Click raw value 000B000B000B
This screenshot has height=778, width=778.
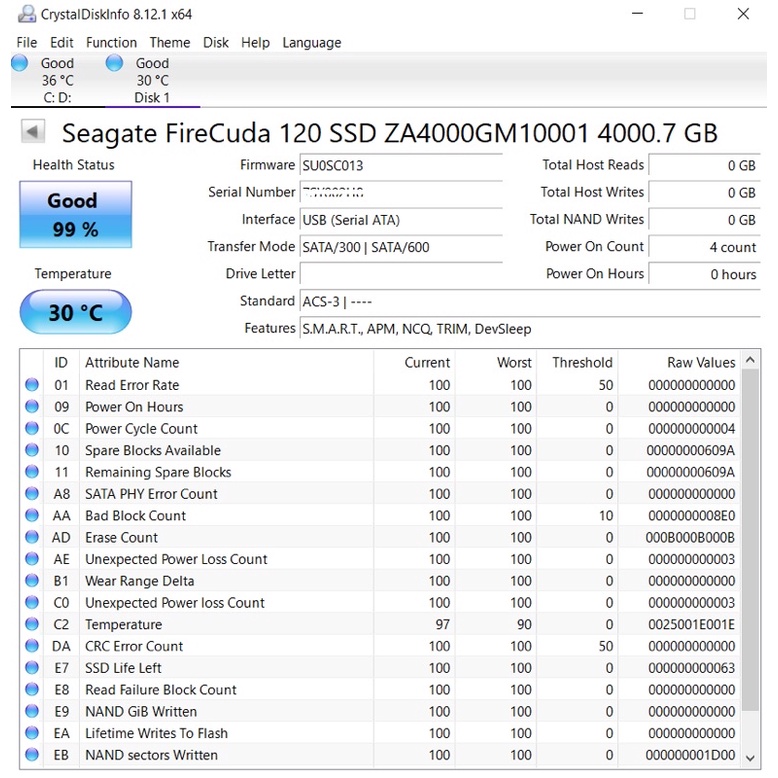coord(690,537)
